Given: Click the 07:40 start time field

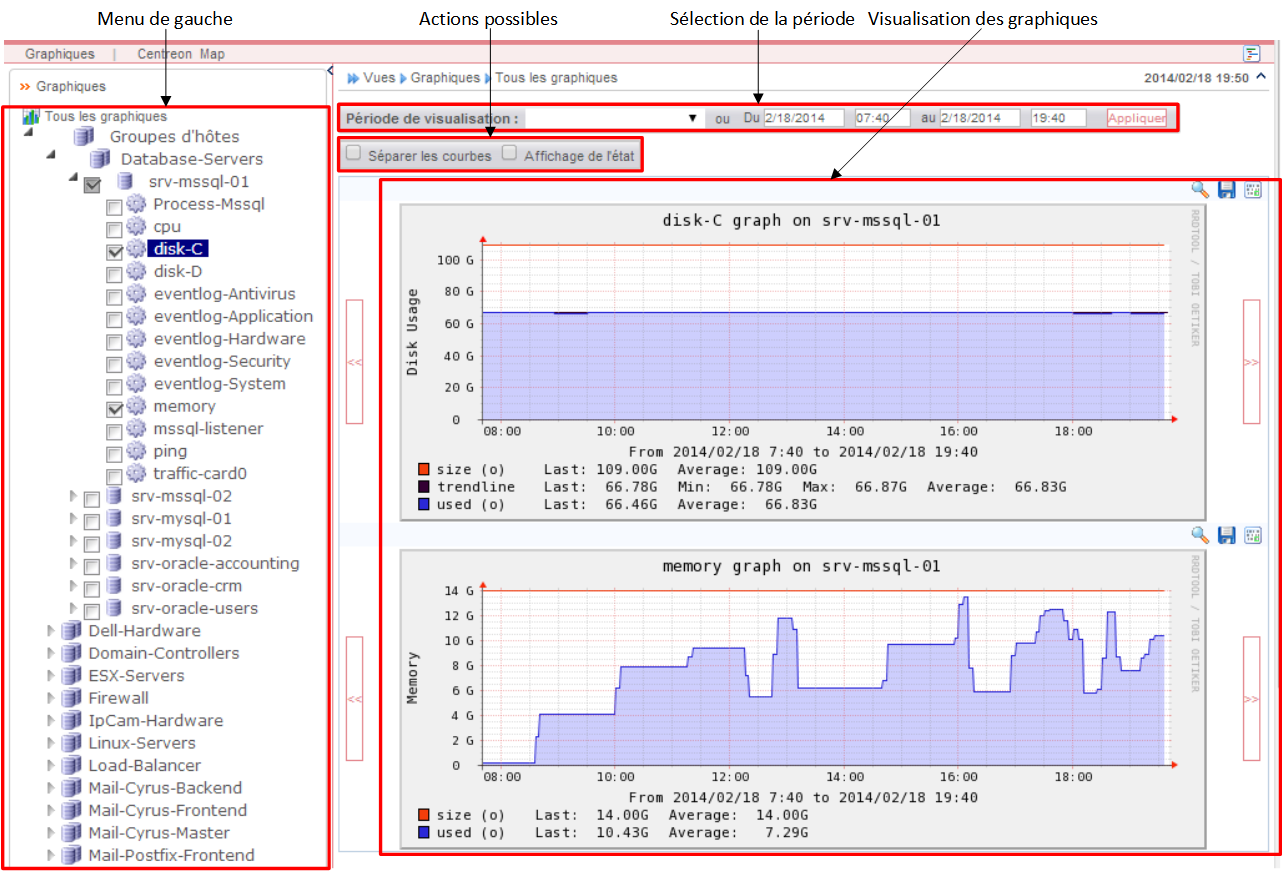Looking at the screenshot, I should pyautogui.click(x=883, y=118).
